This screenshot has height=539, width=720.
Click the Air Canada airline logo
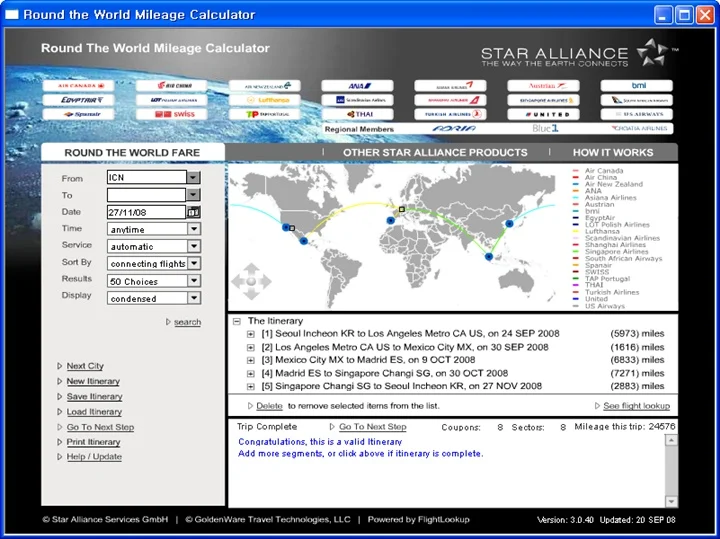79,85
